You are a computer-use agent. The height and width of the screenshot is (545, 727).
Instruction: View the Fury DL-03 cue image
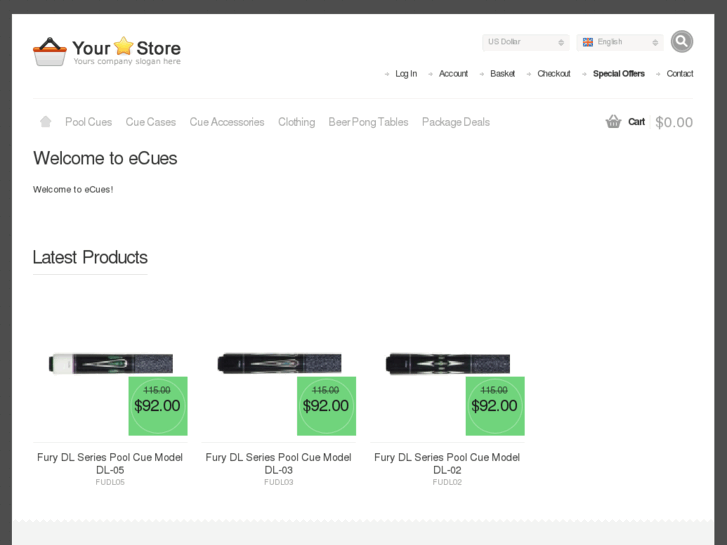coord(278,363)
